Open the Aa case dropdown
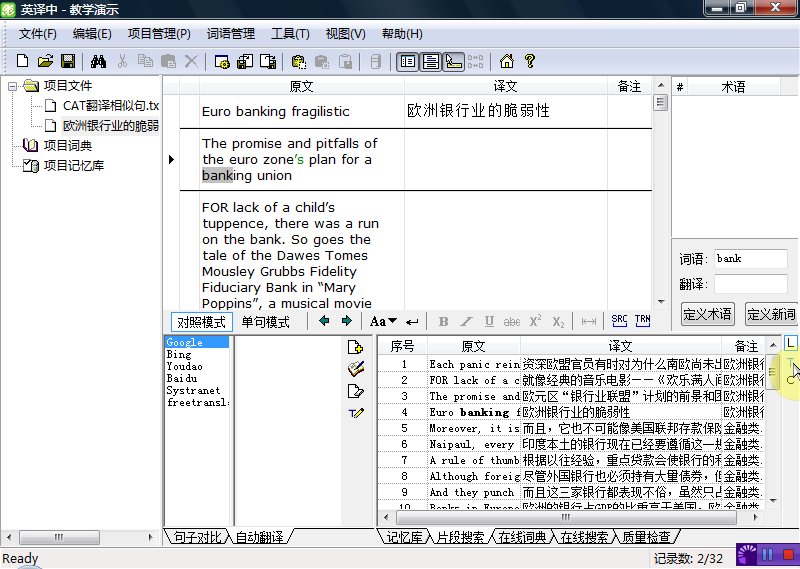Viewport: 800px width, 569px height. 383,321
